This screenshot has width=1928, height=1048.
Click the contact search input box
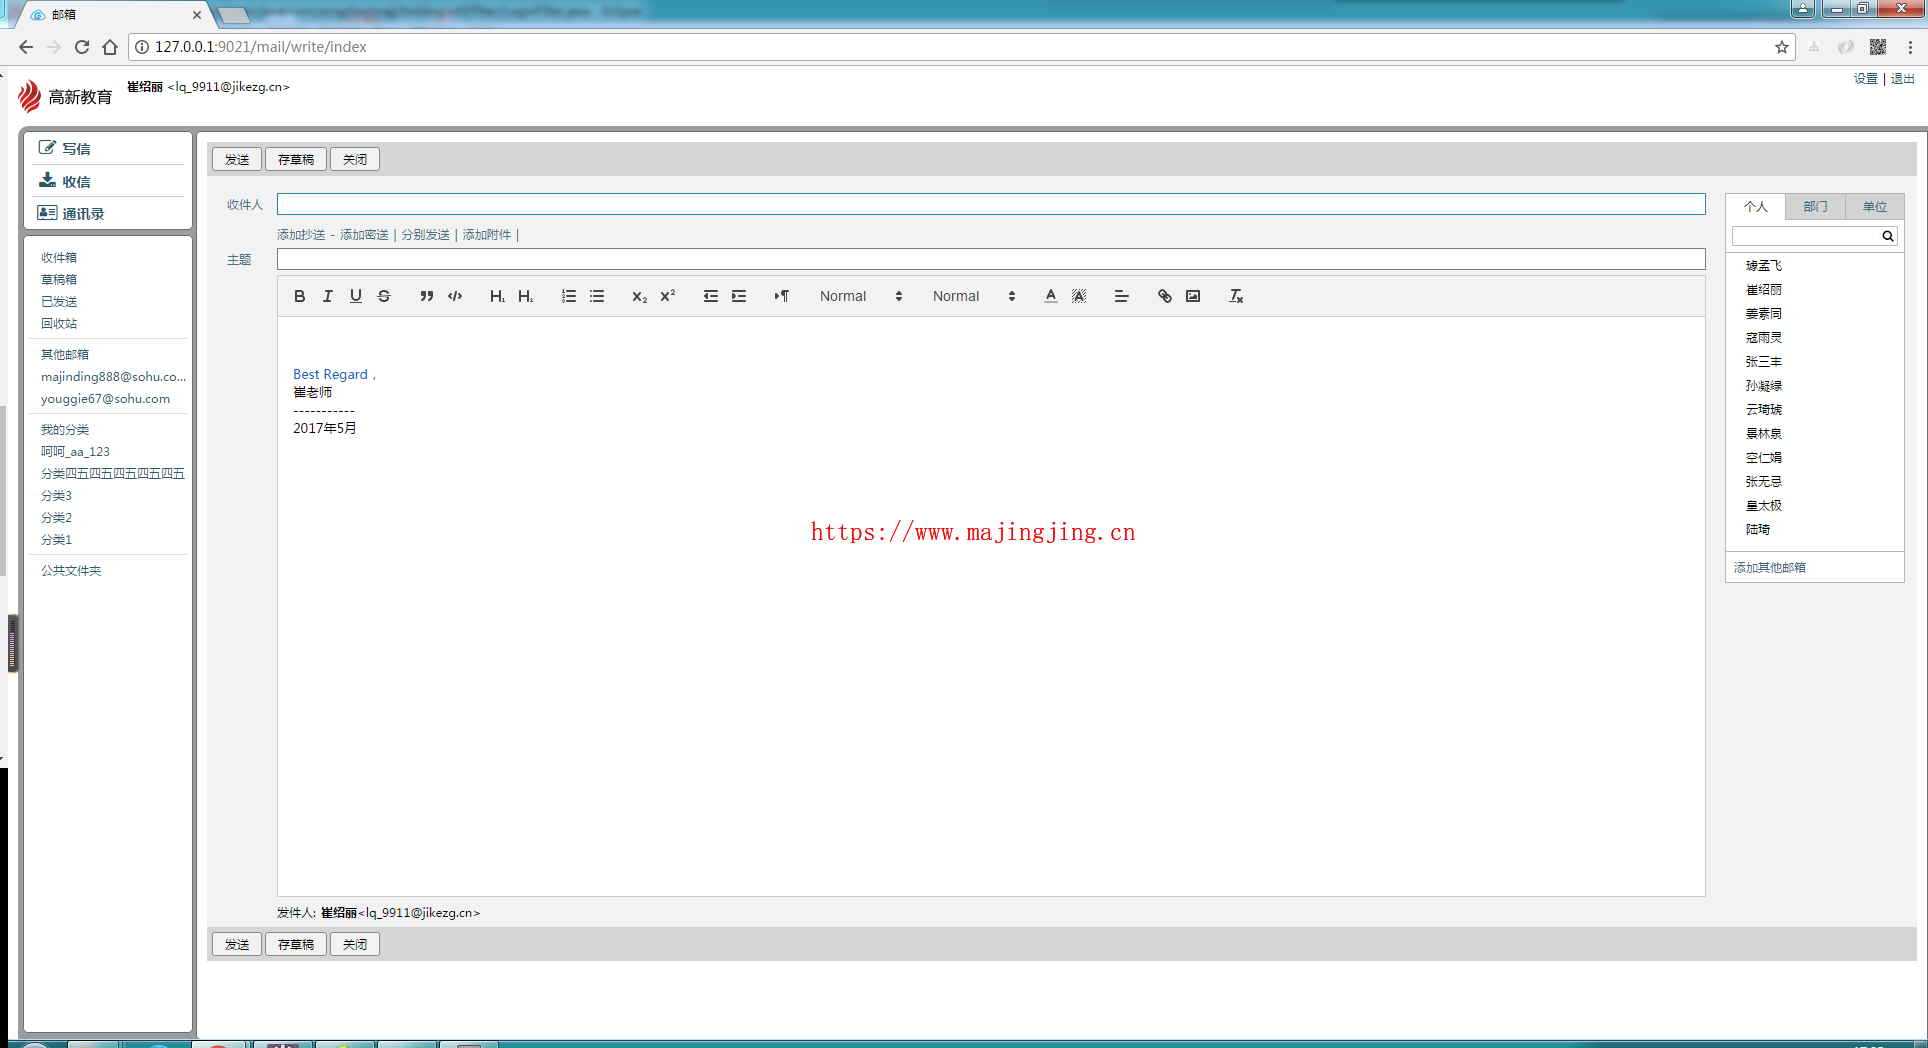click(1806, 236)
